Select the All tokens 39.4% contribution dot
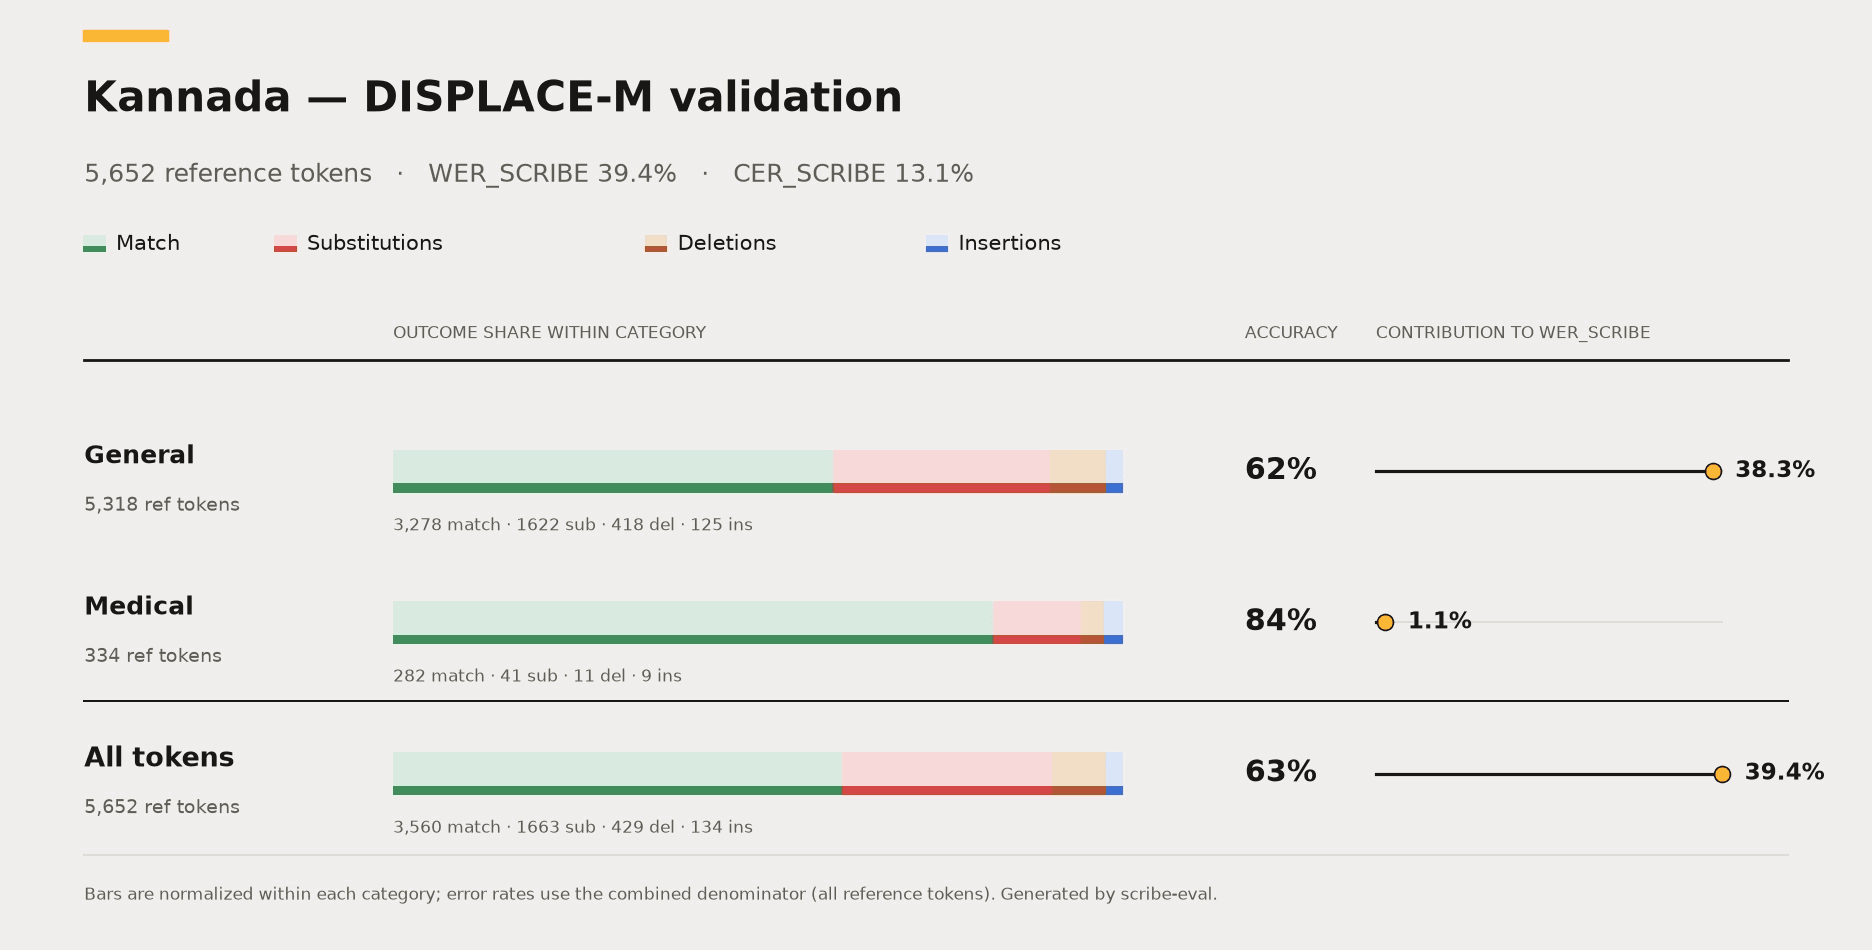 [1722, 774]
